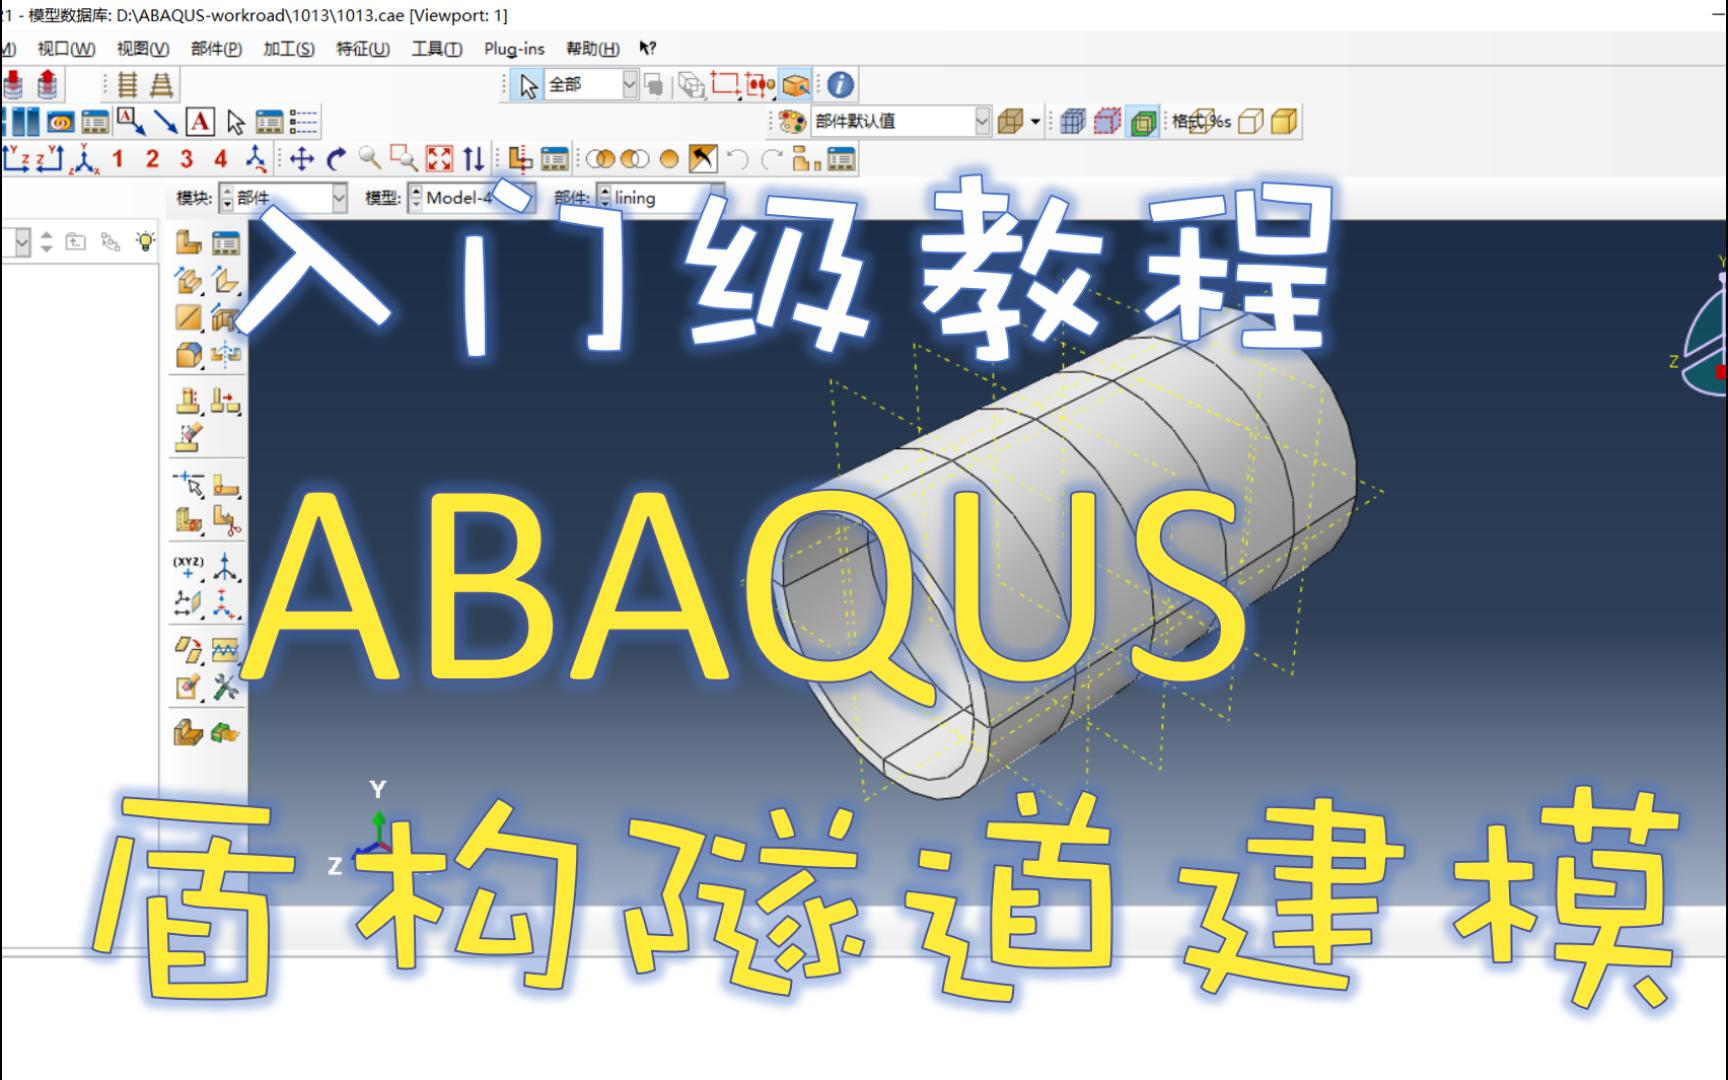This screenshot has width=1728, height=1080.
Task: Click the Magnify View magnifier icon
Action: pyautogui.click(x=370, y=159)
